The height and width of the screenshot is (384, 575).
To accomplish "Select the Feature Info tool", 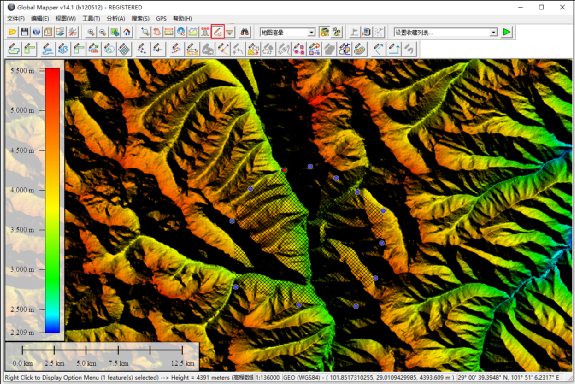I will [x=181, y=32].
